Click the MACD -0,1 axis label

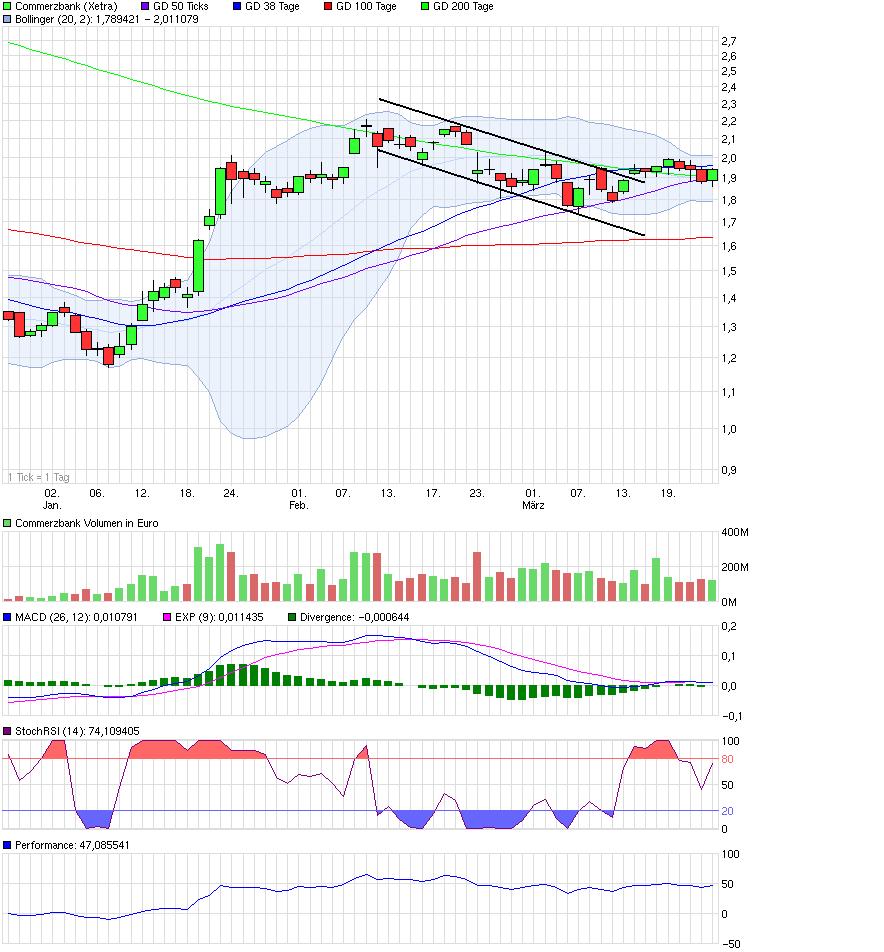tap(732, 716)
